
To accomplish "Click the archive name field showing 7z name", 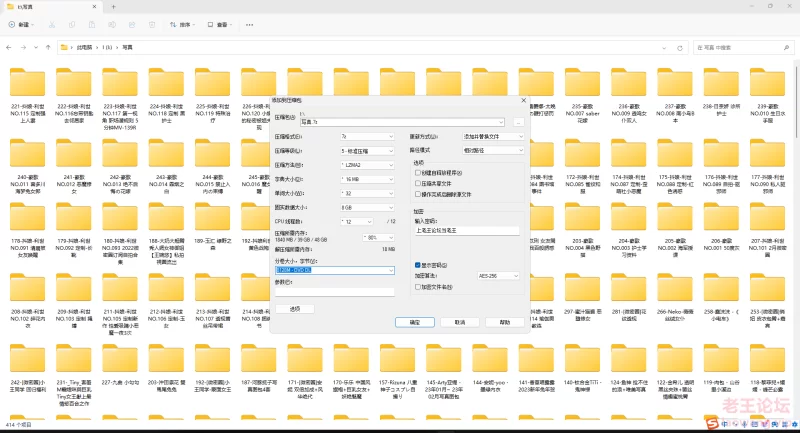I will (x=402, y=122).
